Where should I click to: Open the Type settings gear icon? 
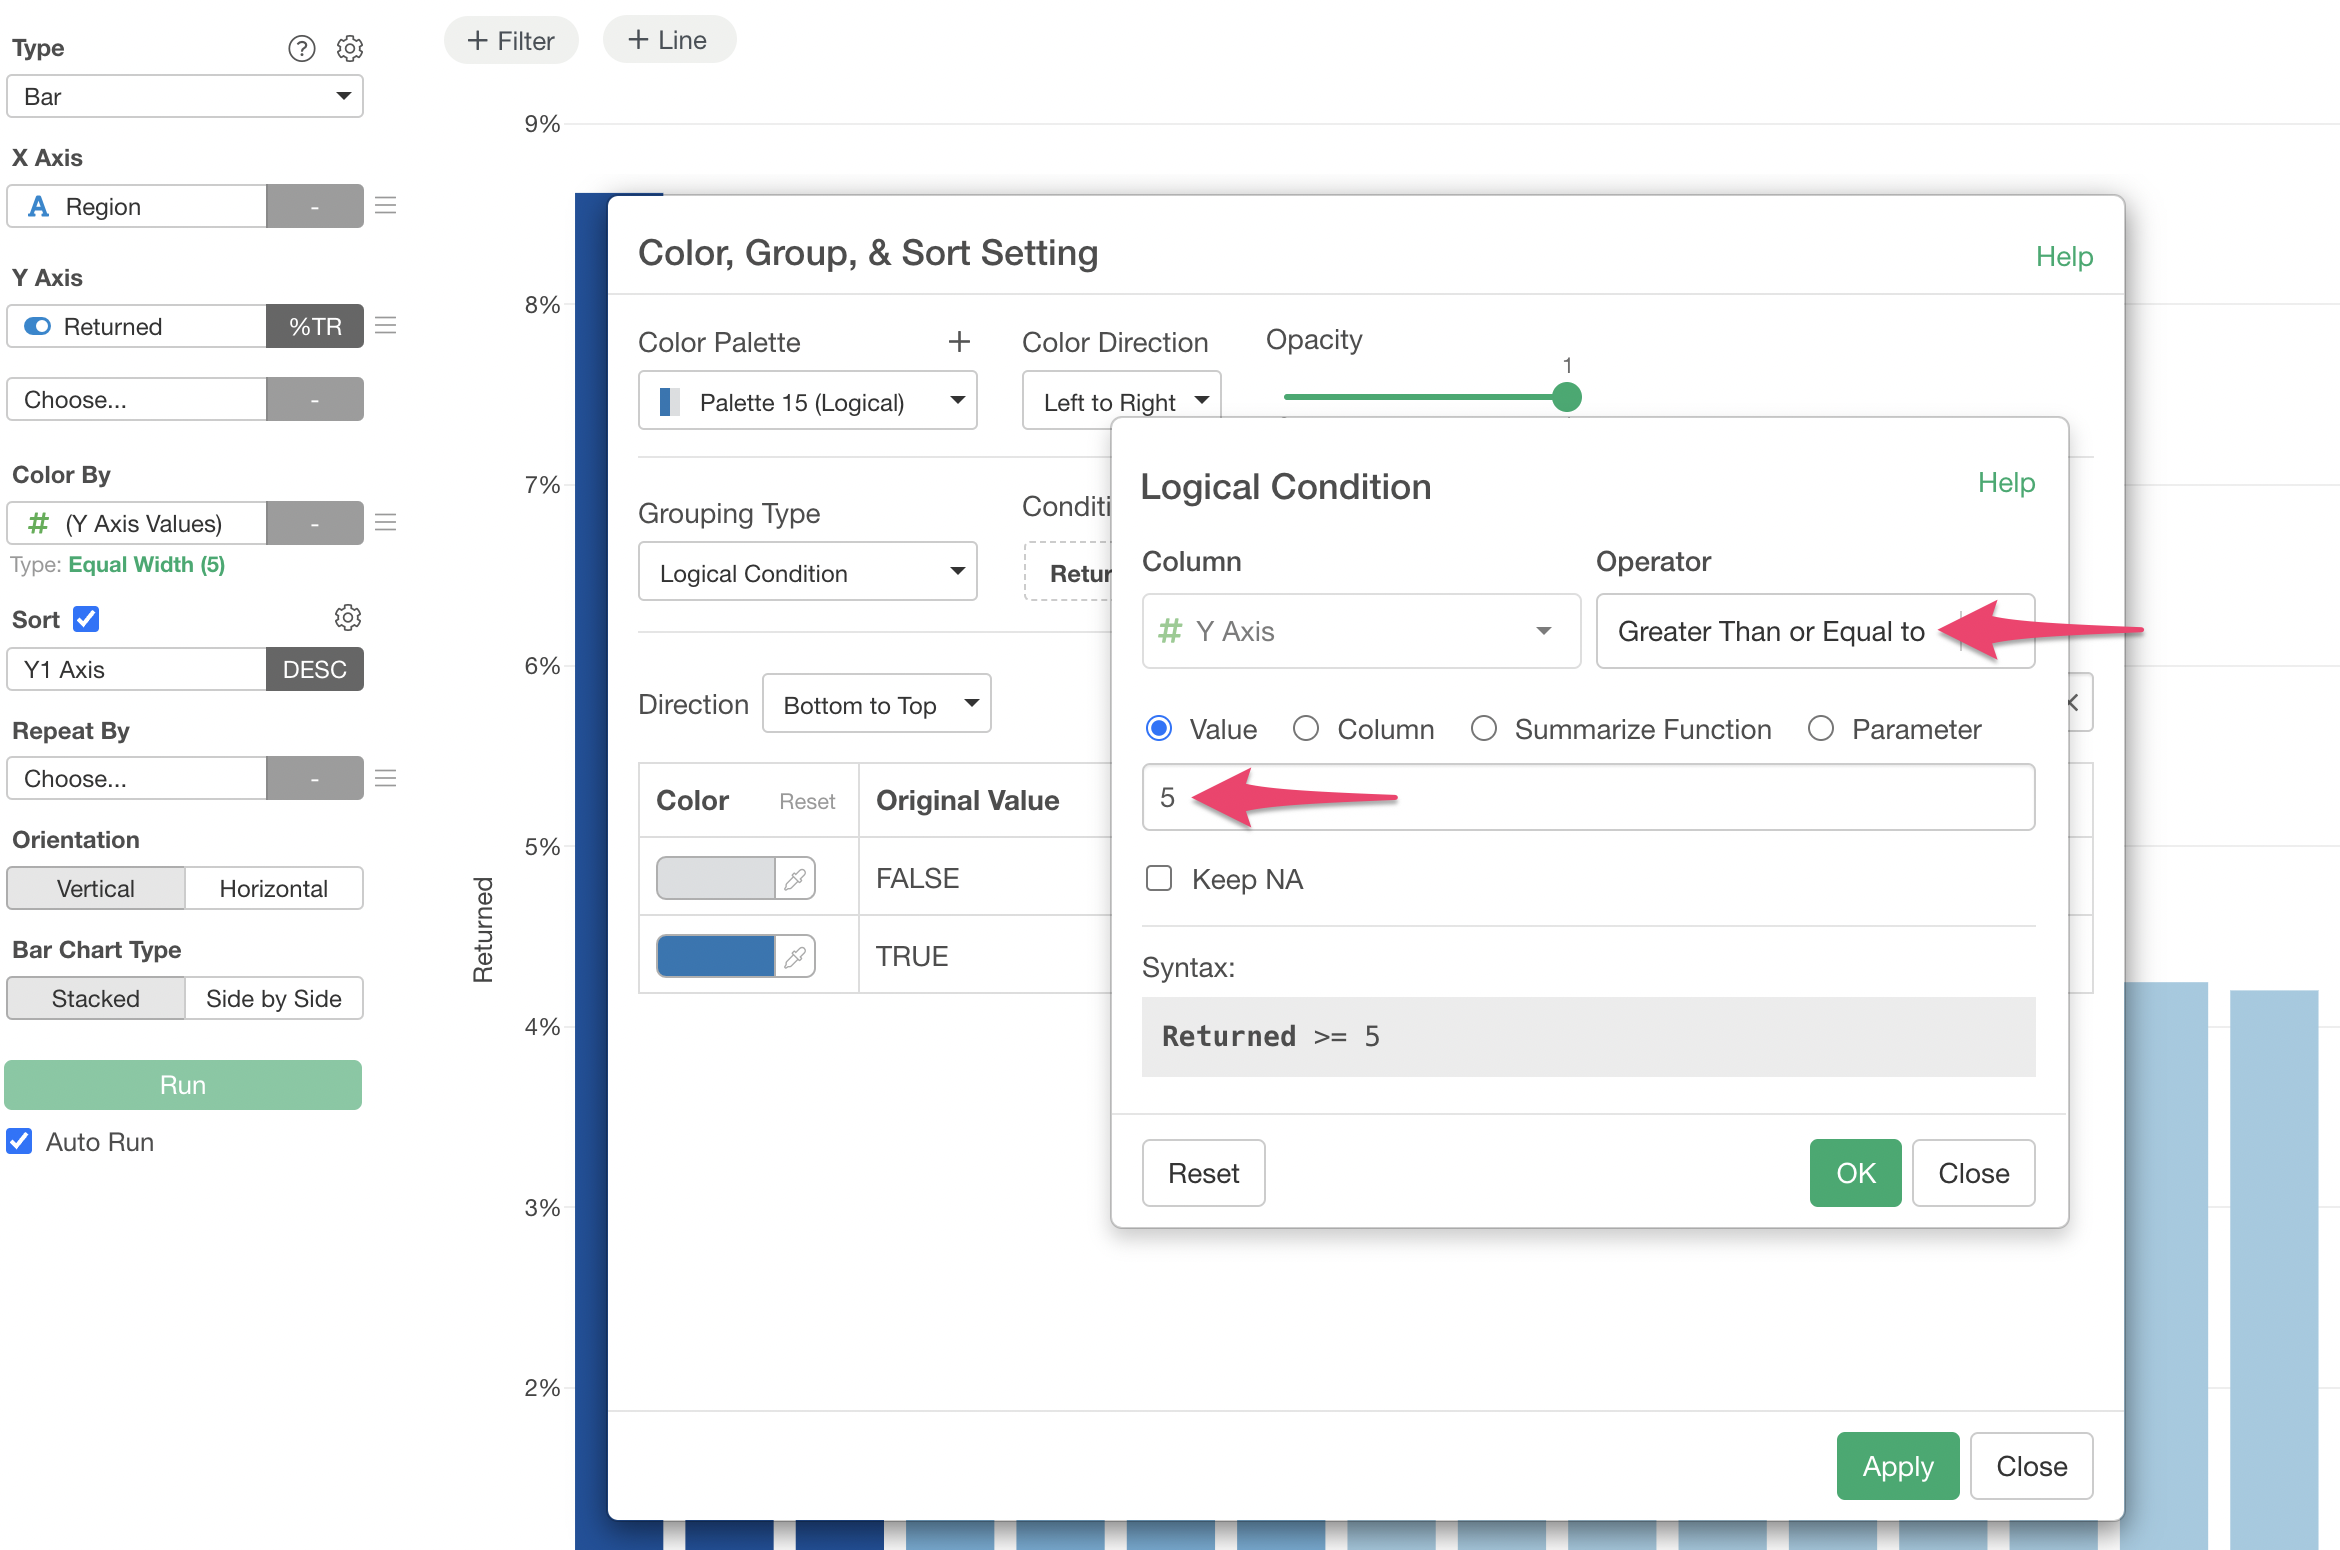point(349,48)
